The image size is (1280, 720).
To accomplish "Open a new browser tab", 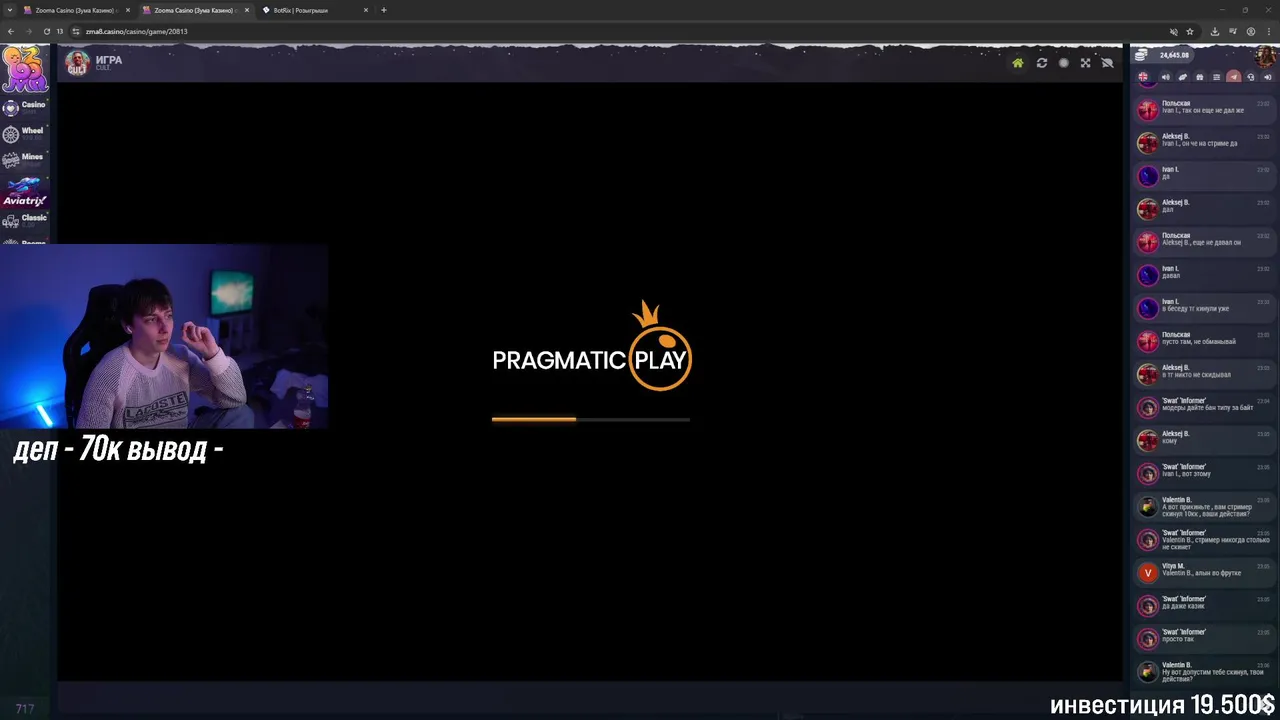I will pyautogui.click(x=384, y=10).
